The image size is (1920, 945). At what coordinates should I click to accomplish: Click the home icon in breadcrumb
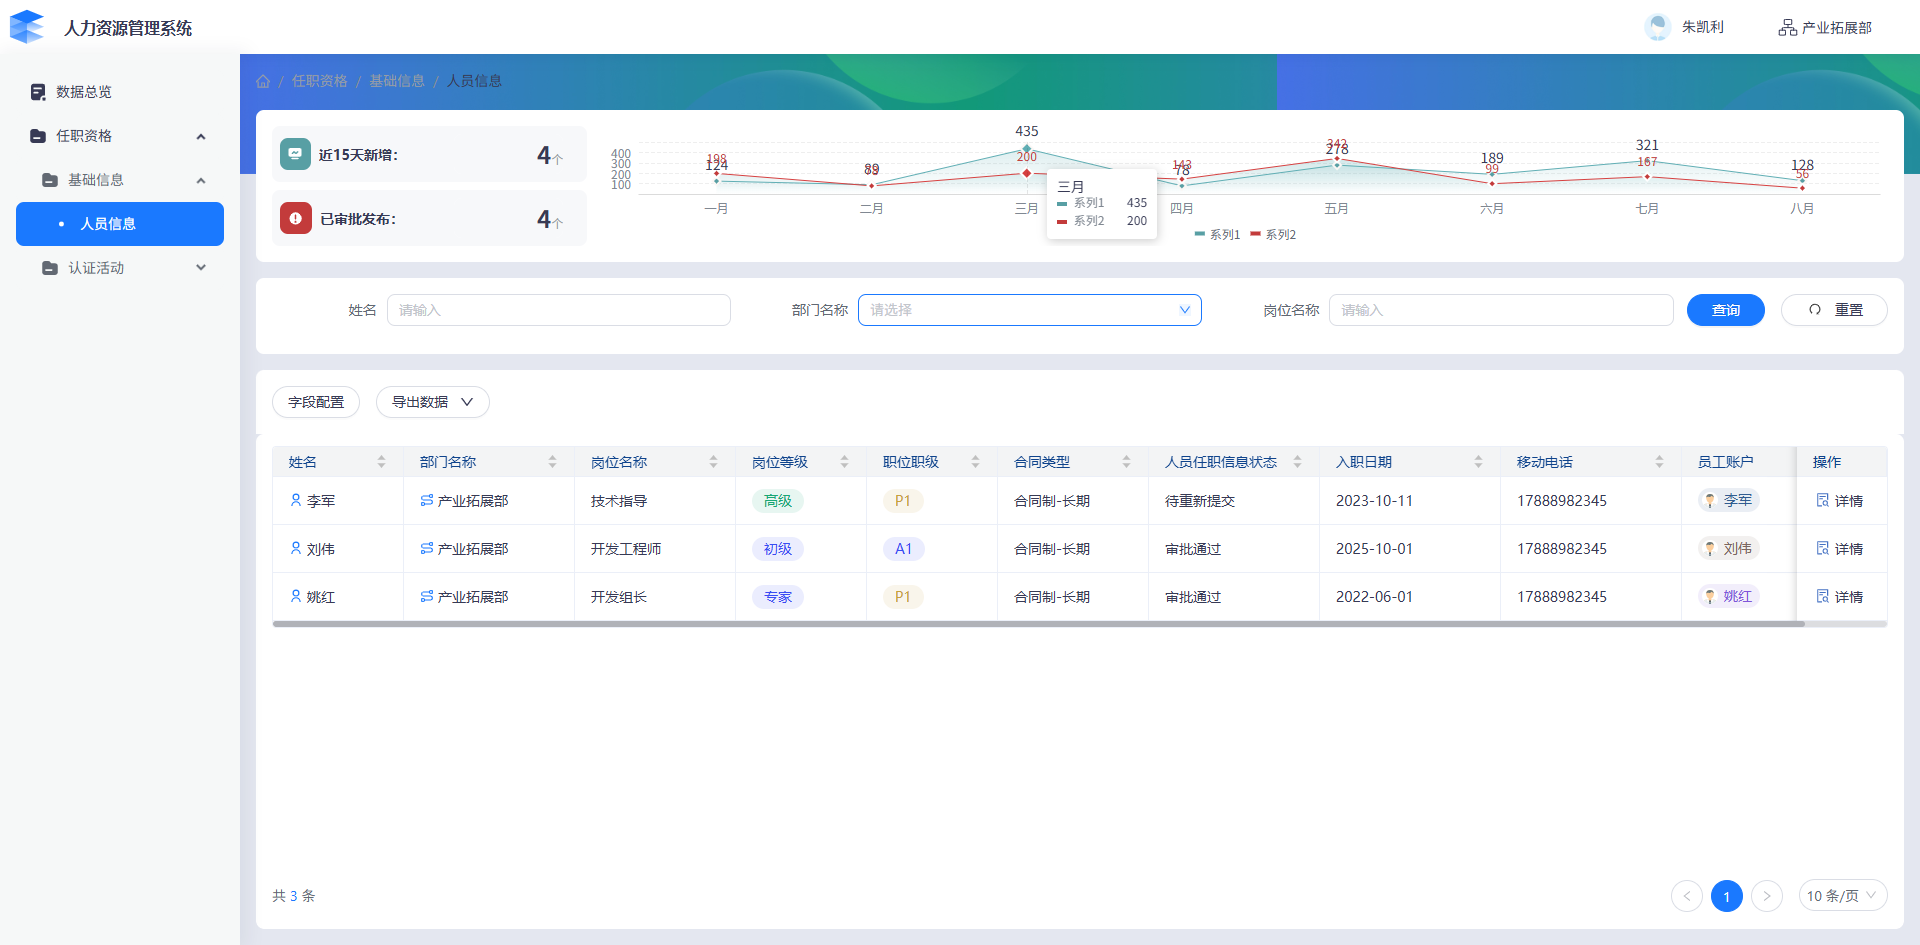click(x=263, y=81)
